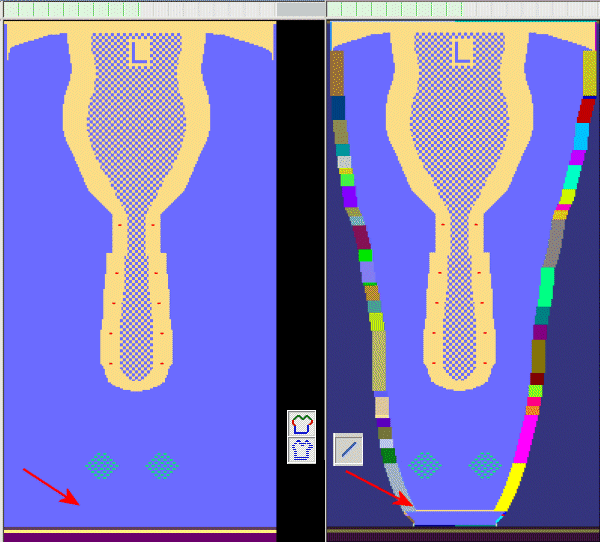Select right green diamond in right panel
Image resolution: width=600 pixels, height=542 pixels.
[485, 464]
